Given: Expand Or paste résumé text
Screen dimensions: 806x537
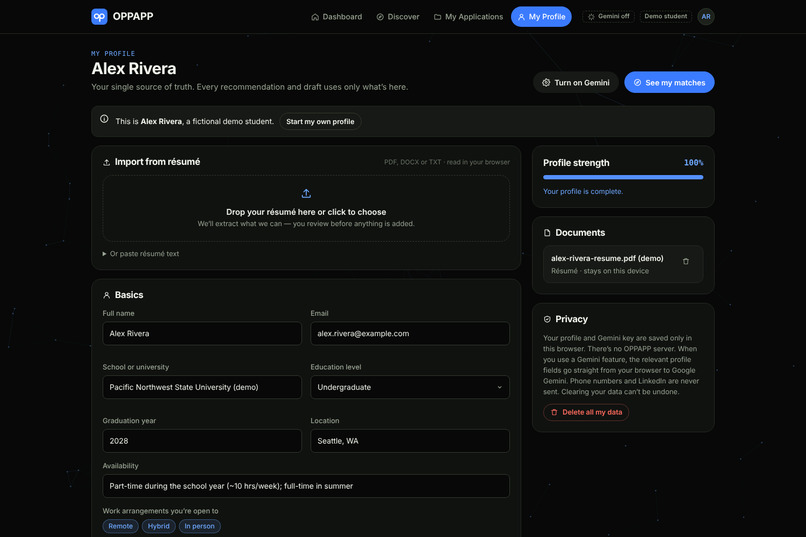Looking at the screenshot, I should tap(141, 254).
